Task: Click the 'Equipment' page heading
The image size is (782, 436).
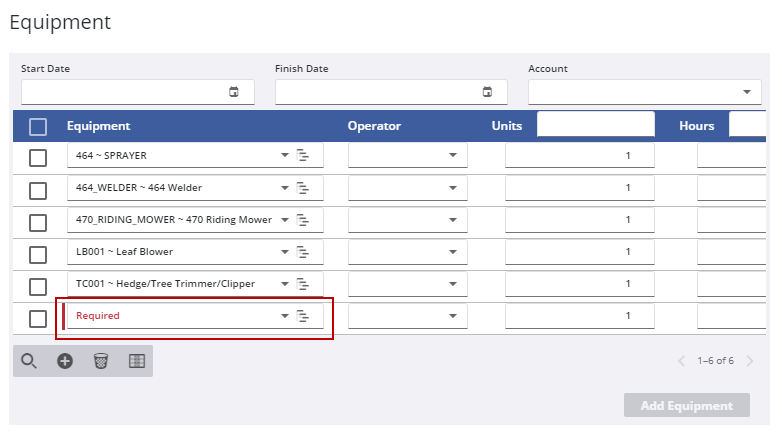Action: pyautogui.click(x=60, y=22)
